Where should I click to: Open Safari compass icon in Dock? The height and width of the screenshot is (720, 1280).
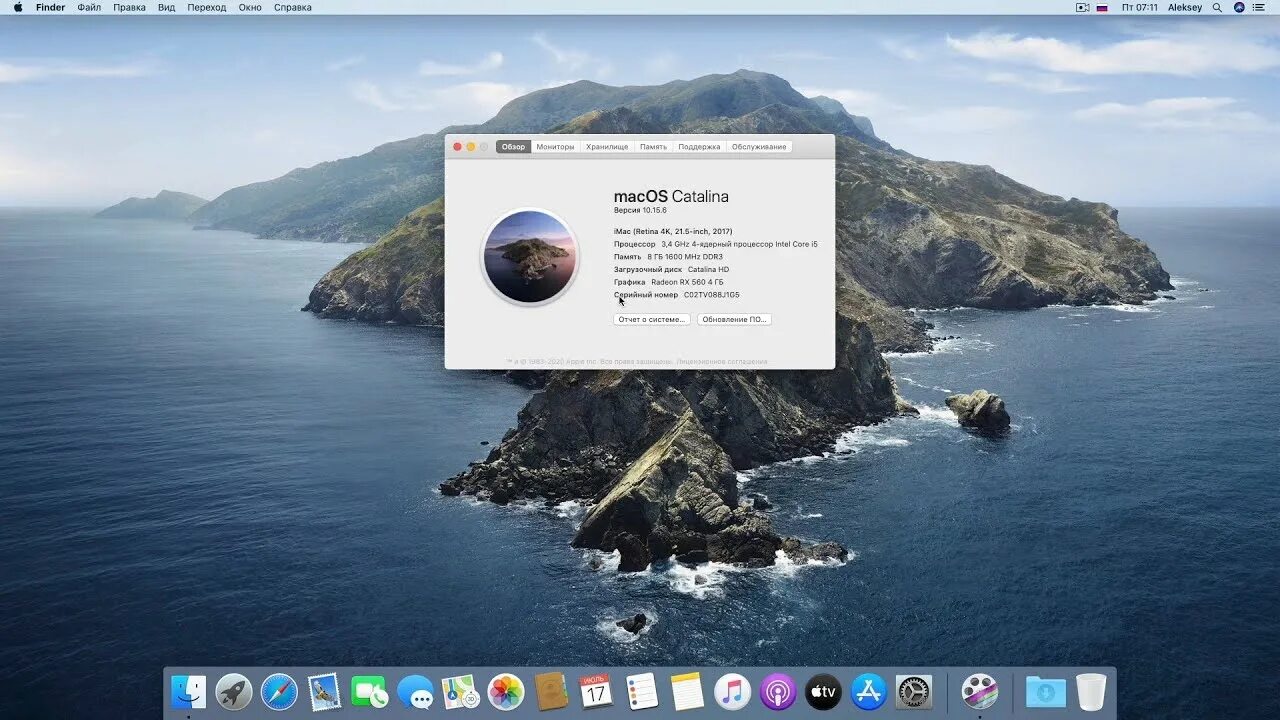pos(279,691)
